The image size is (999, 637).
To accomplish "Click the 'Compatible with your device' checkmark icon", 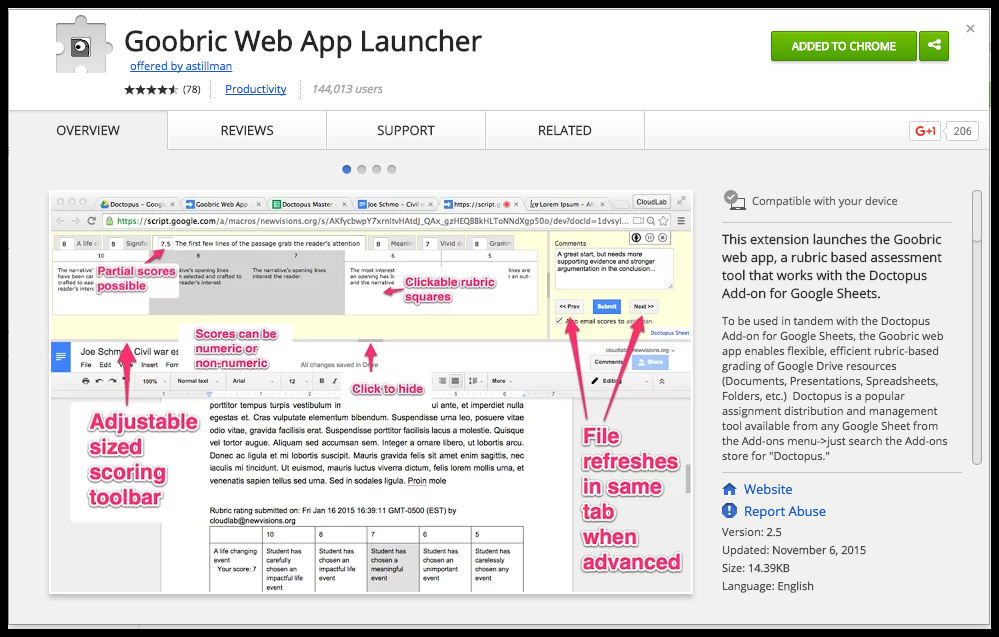I will (x=734, y=200).
